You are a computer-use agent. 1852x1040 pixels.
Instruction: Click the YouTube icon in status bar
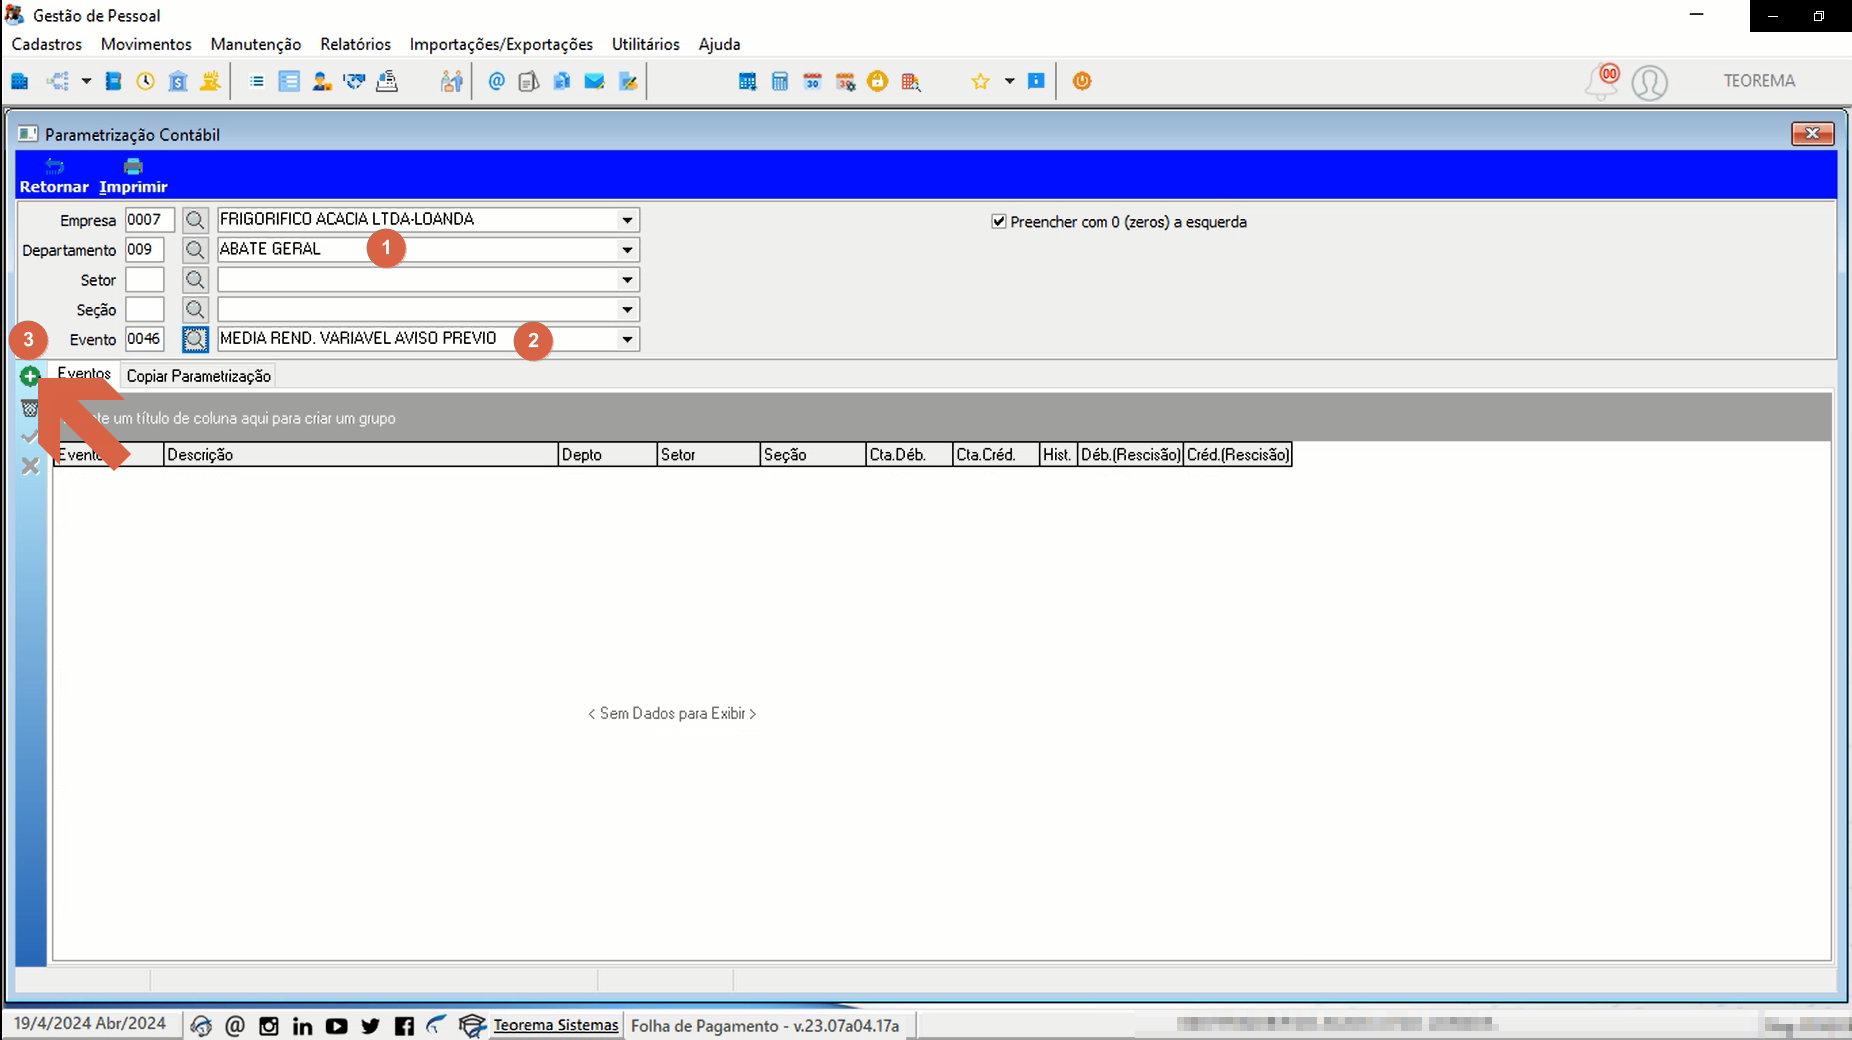pos(336,1026)
